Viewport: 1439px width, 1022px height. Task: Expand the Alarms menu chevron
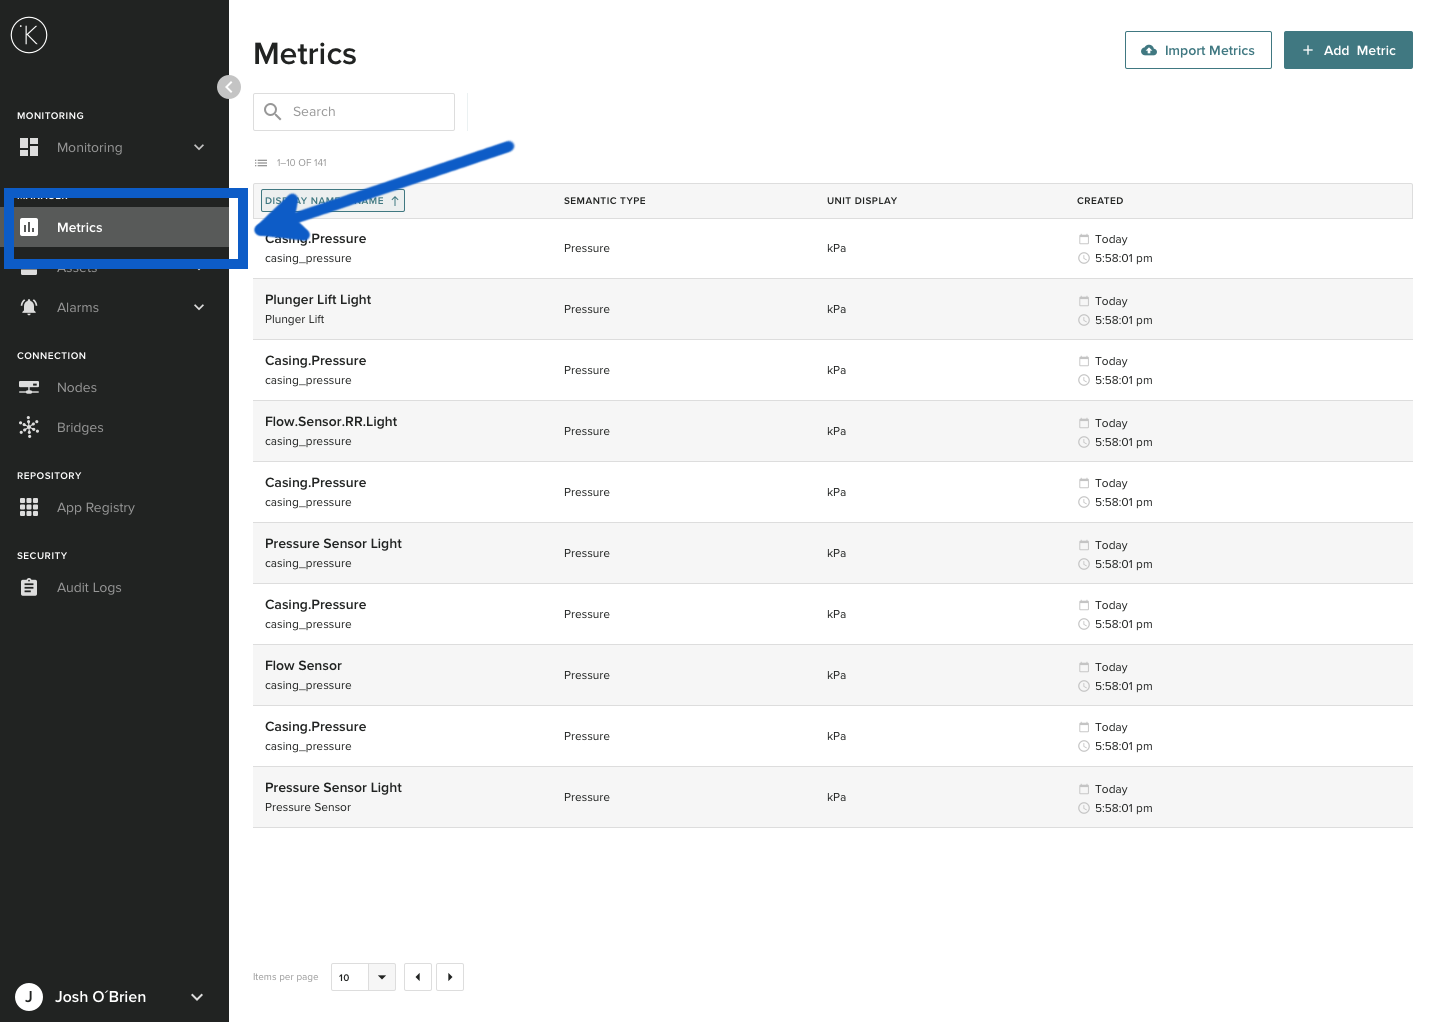[x=199, y=307]
